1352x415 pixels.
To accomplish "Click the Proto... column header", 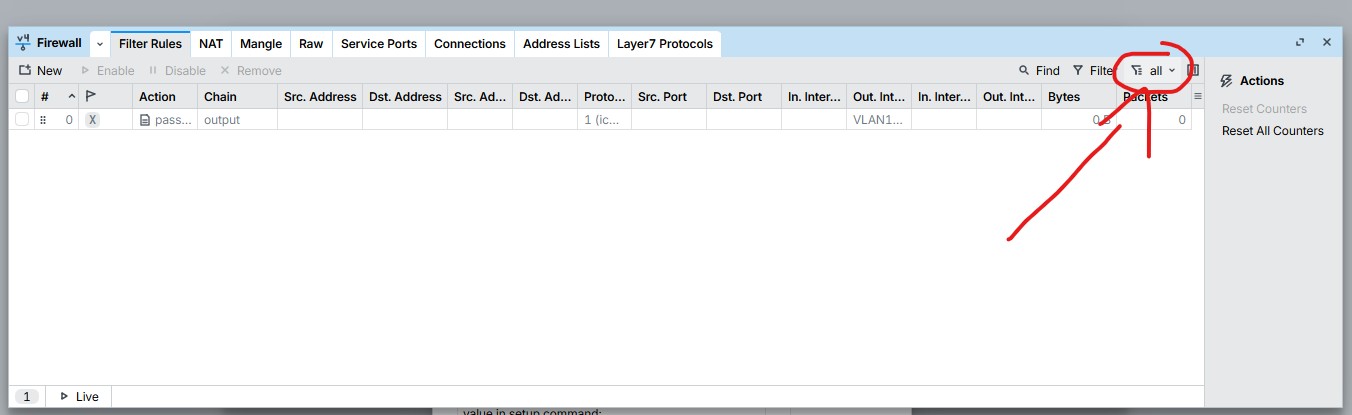I will [x=605, y=97].
